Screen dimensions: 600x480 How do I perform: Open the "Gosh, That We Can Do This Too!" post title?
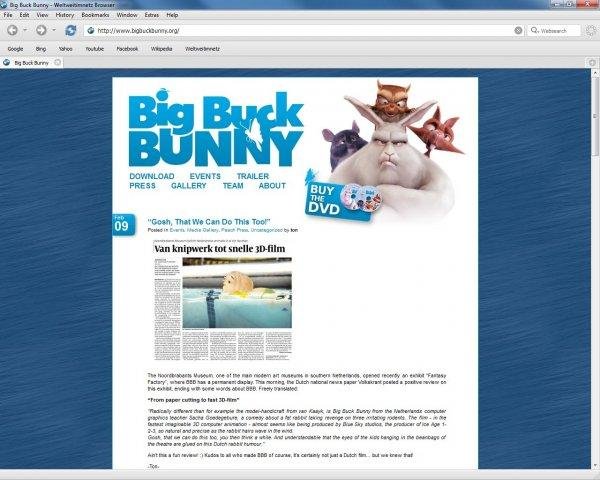209,222
